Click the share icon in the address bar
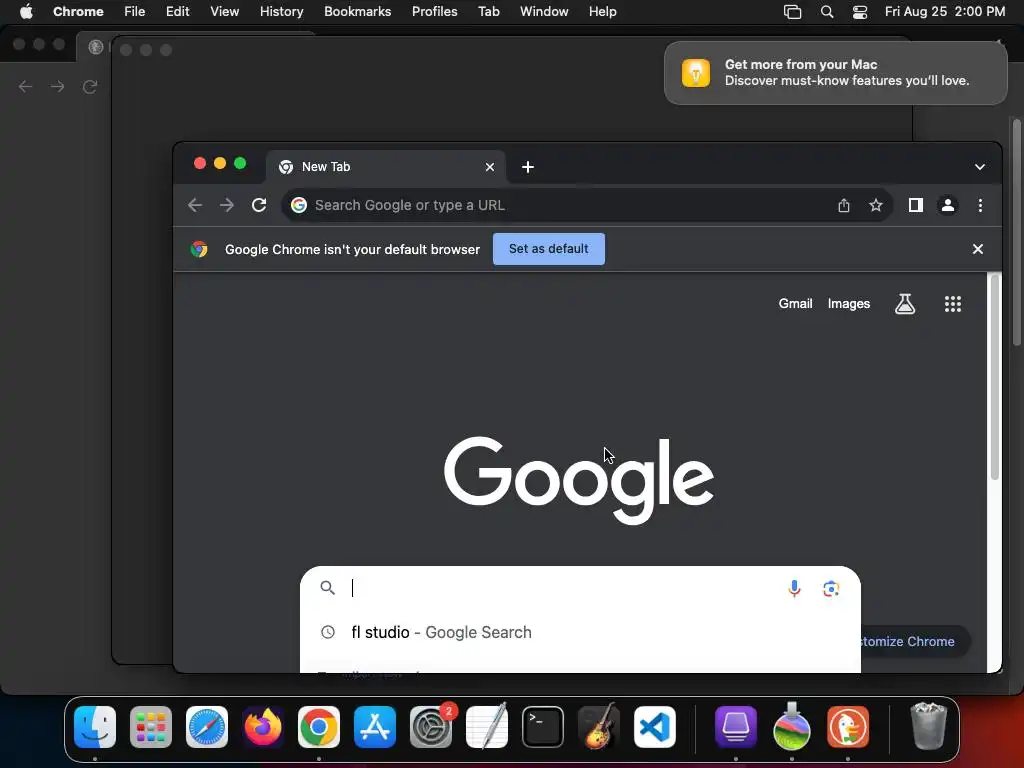The height and width of the screenshot is (768, 1024). coord(844,205)
